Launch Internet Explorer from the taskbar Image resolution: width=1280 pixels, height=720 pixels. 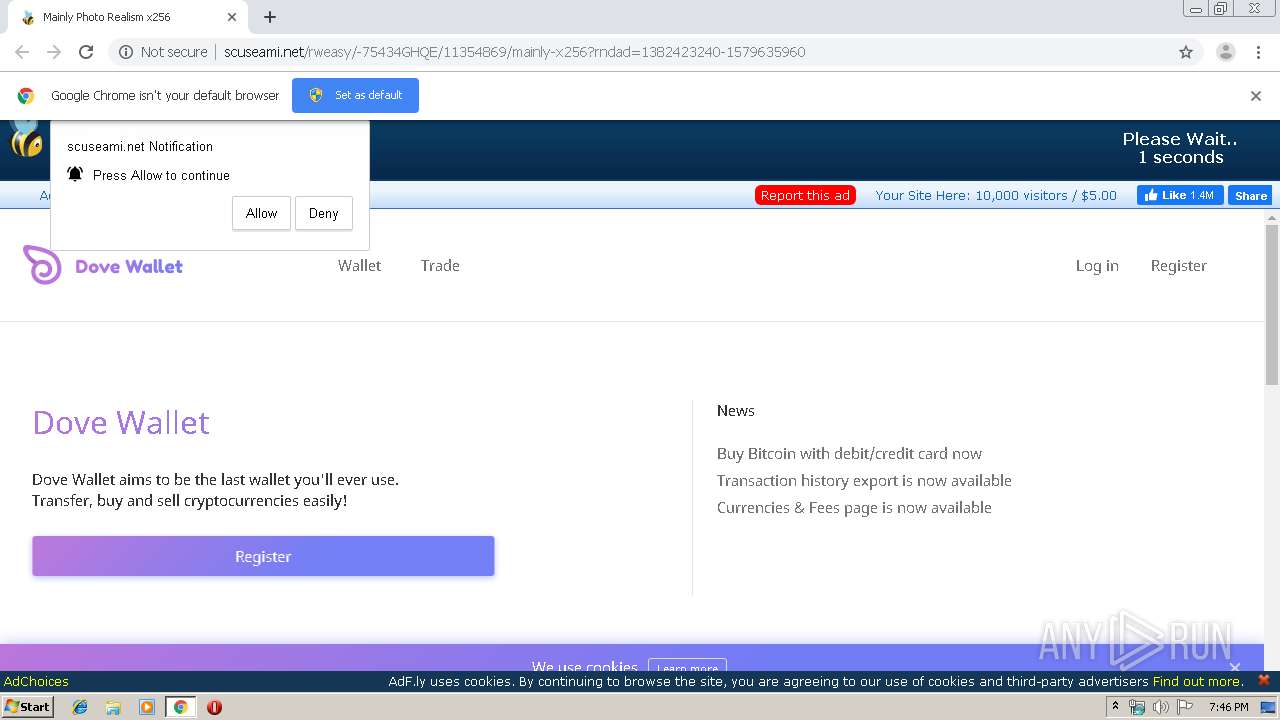click(80, 707)
